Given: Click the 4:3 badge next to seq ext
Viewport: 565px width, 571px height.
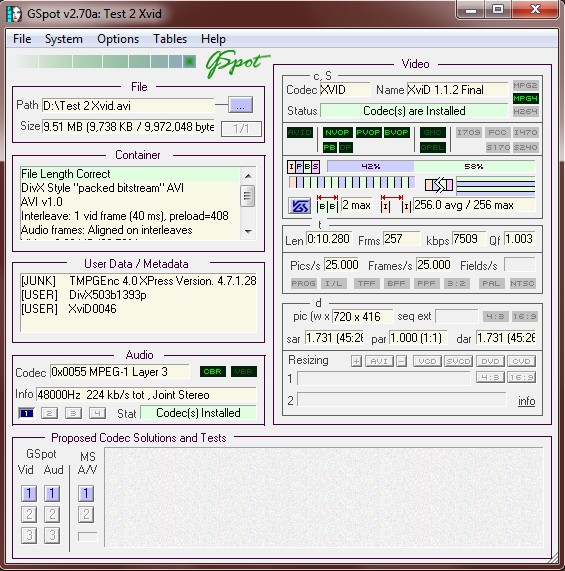Looking at the screenshot, I should [495, 316].
